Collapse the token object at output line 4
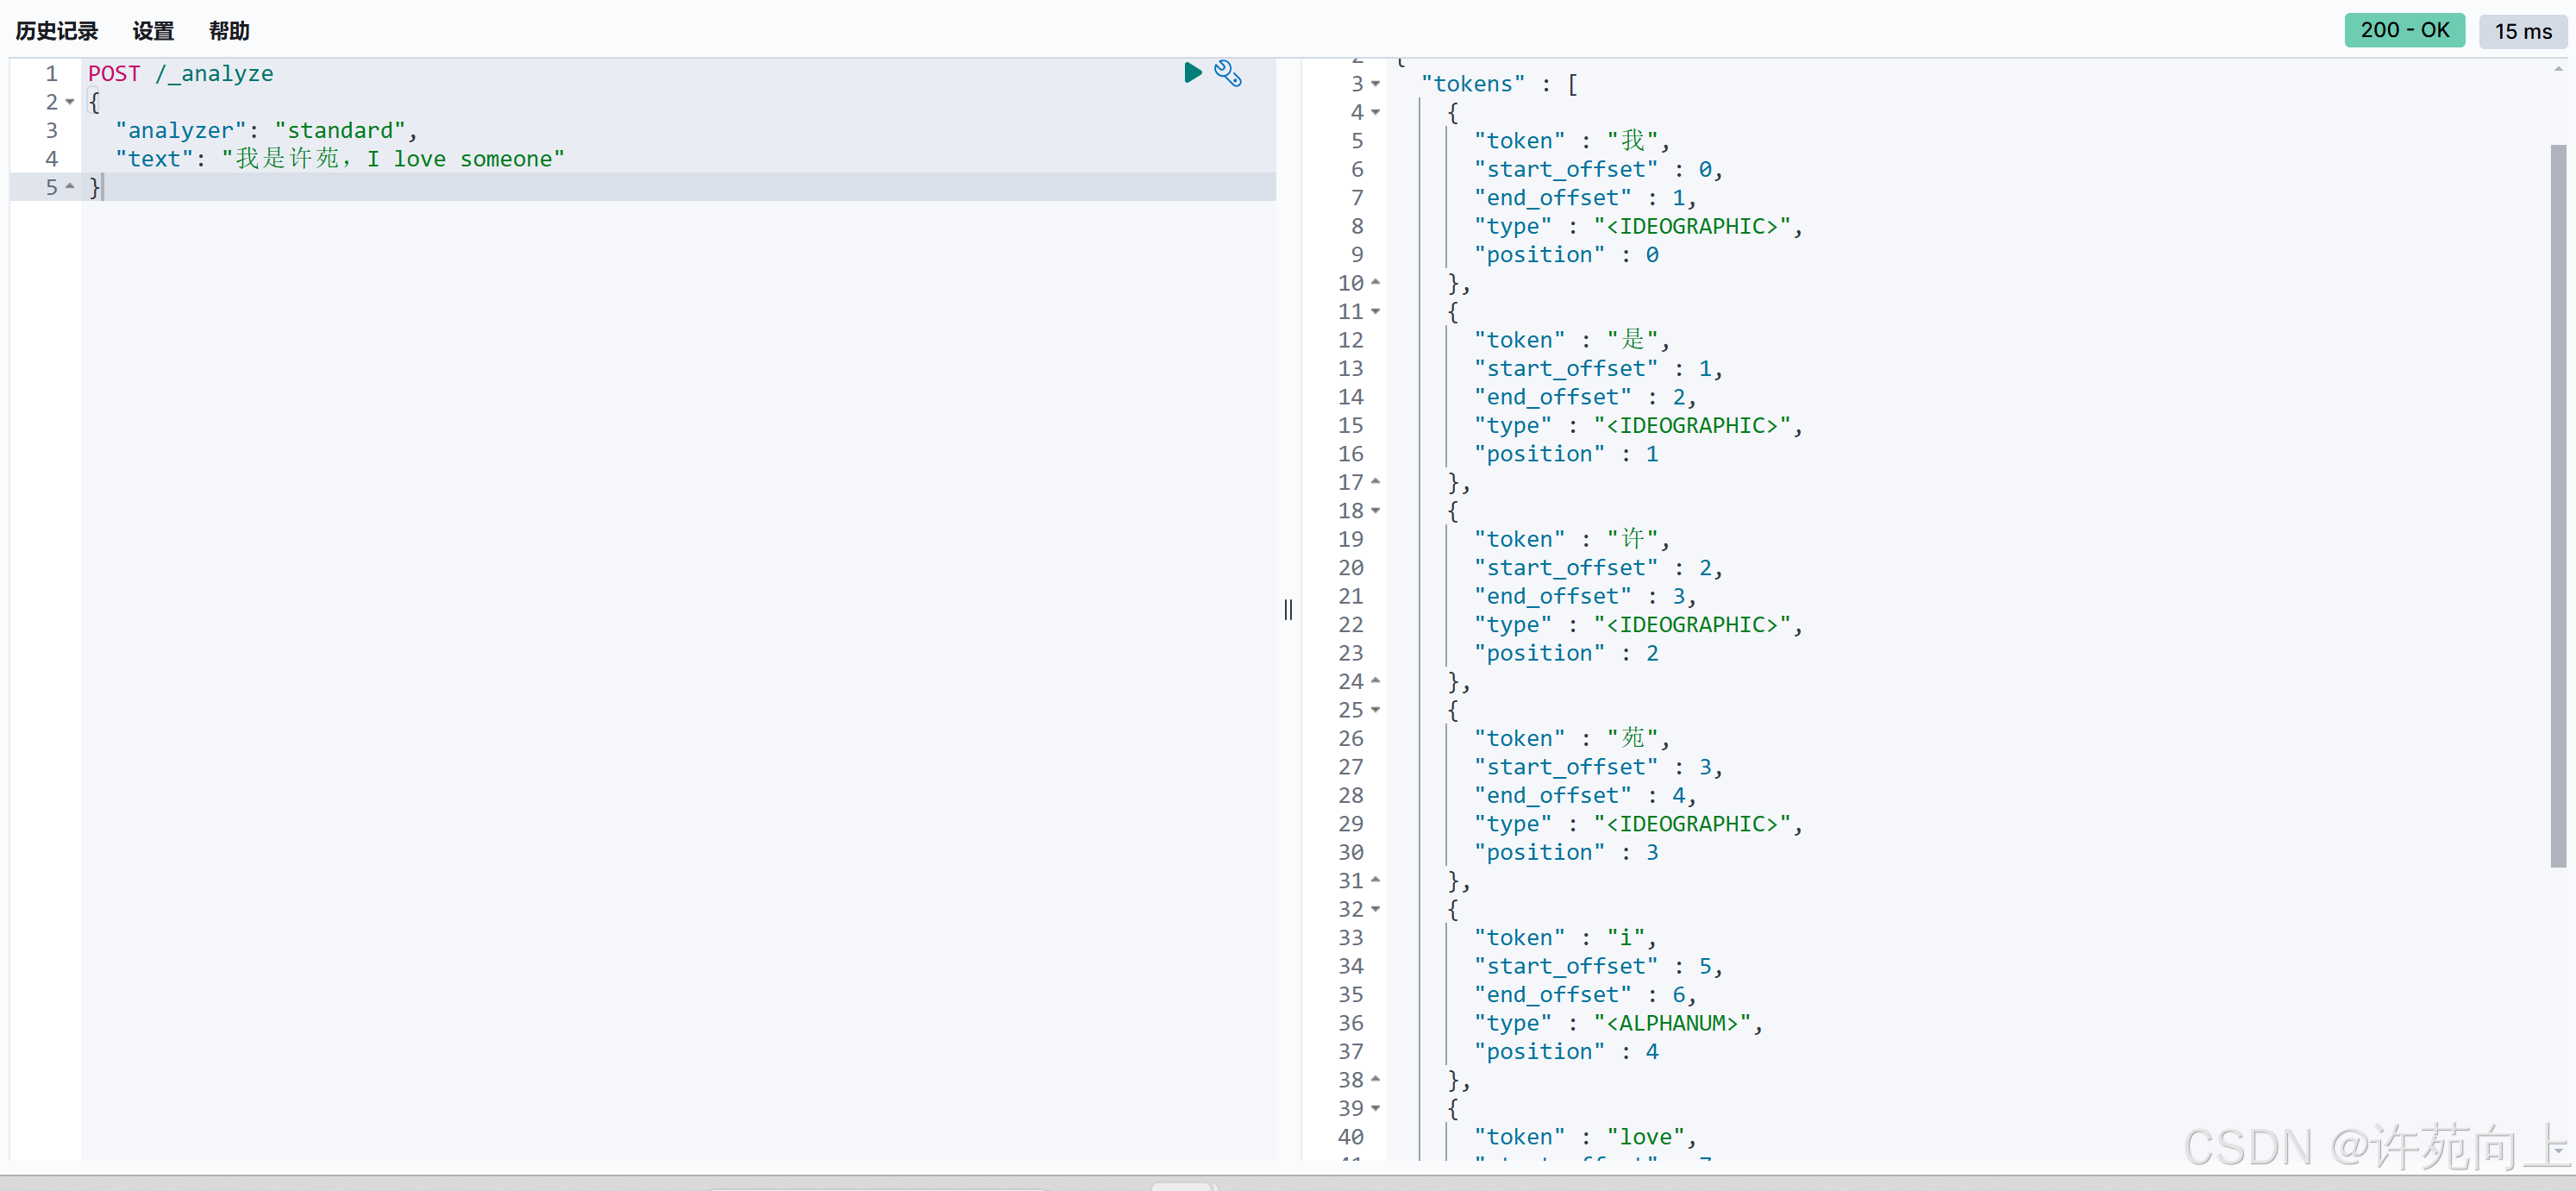The height and width of the screenshot is (1191, 2576). (x=1376, y=112)
